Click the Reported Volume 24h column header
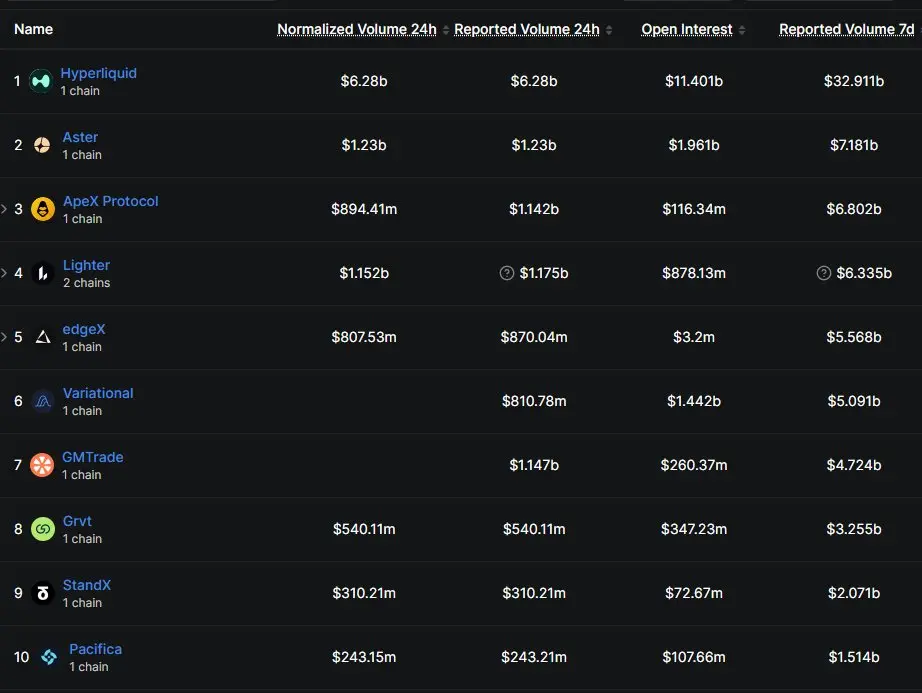The height and width of the screenshot is (693, 922). pos(527,29)
